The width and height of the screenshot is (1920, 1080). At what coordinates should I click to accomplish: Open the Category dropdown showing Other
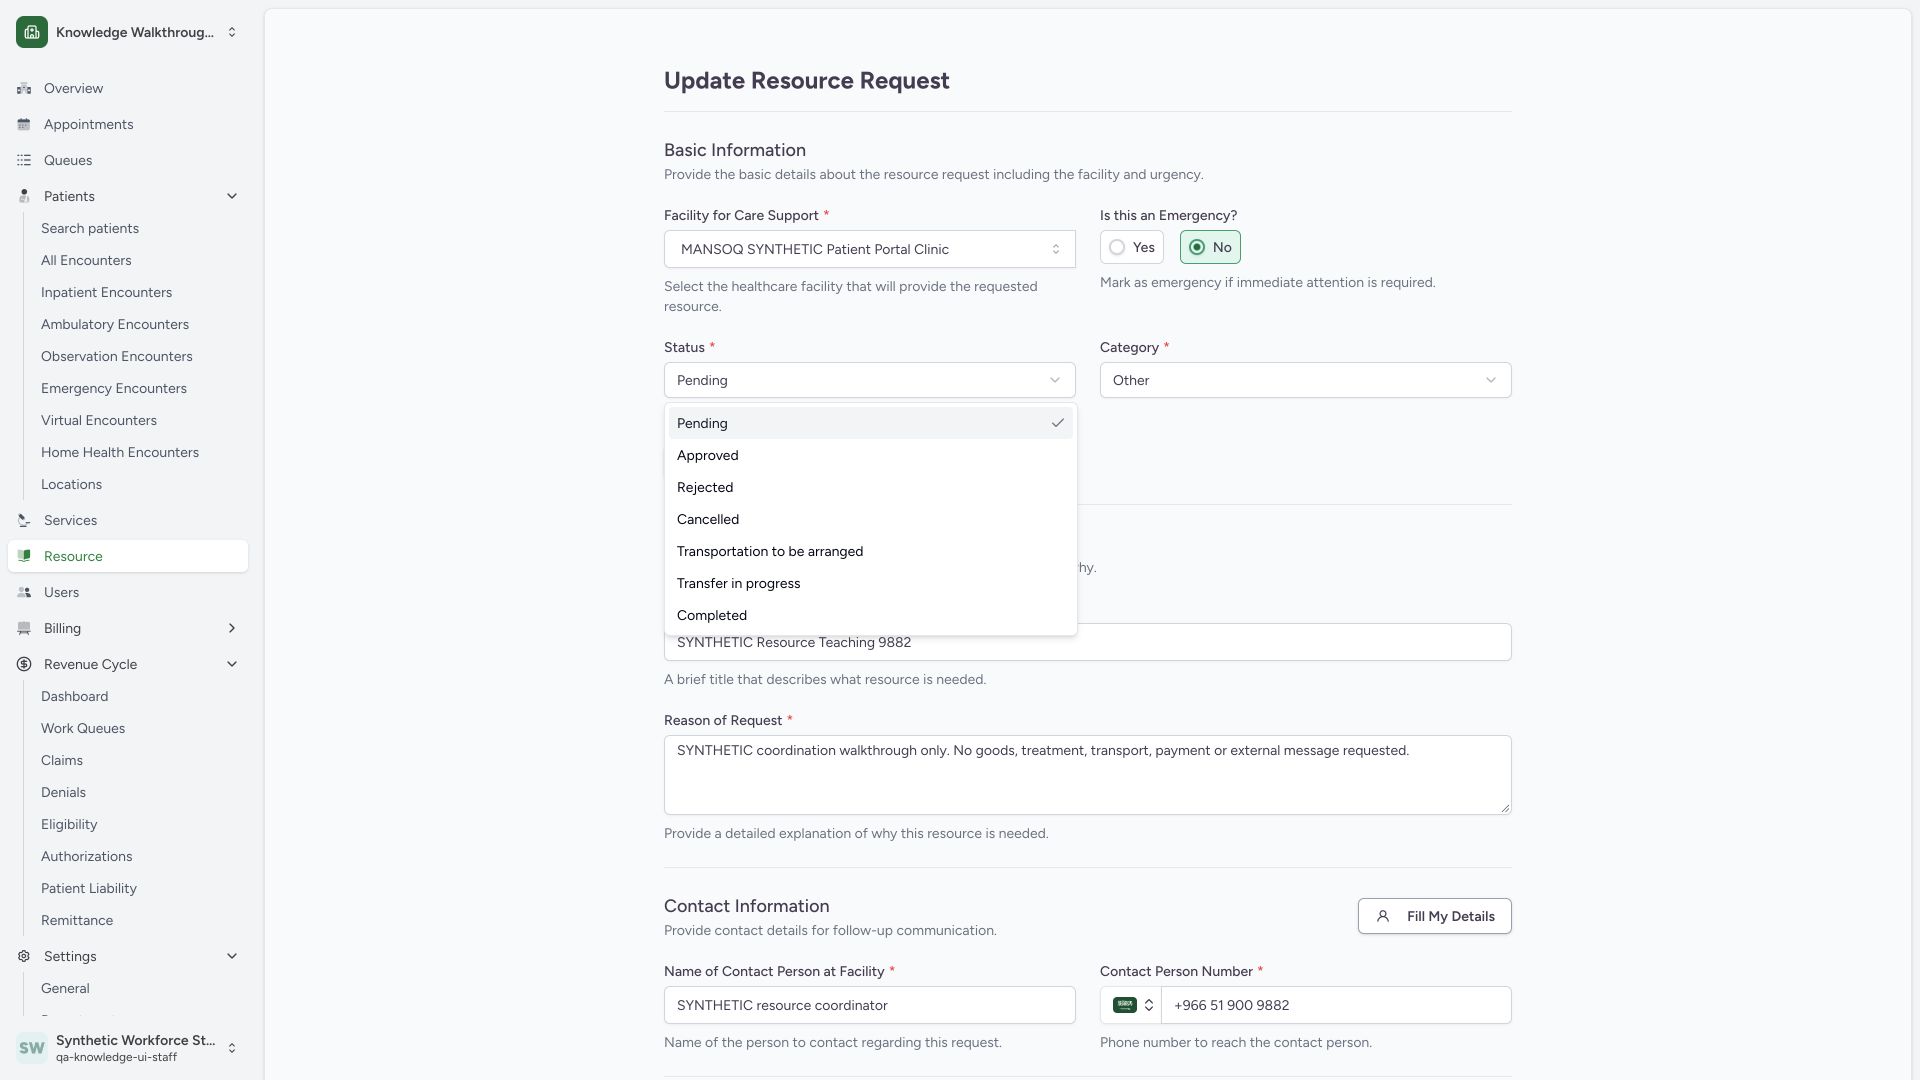tap(1306, 380)
